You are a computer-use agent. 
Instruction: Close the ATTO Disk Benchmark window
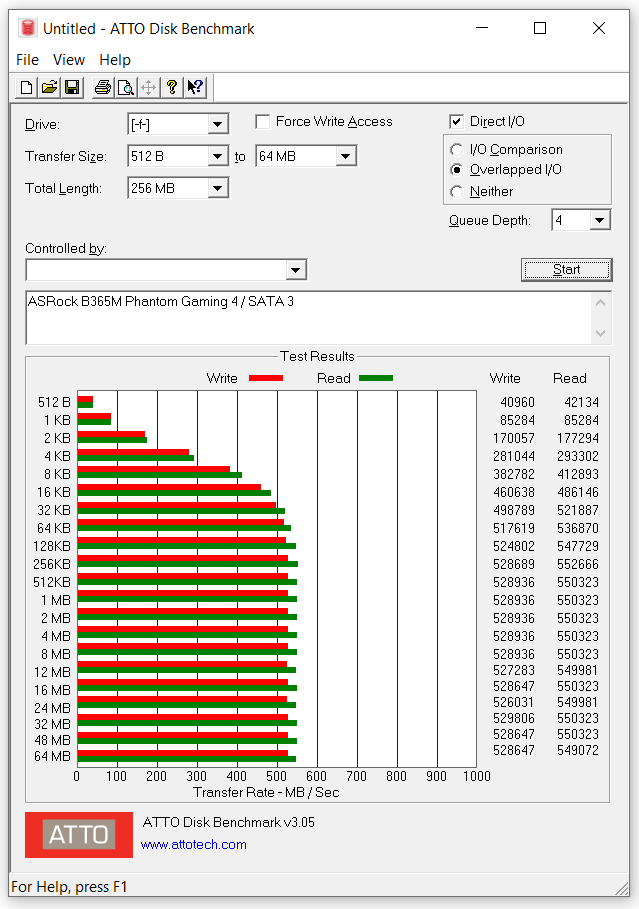coord(599,28)
